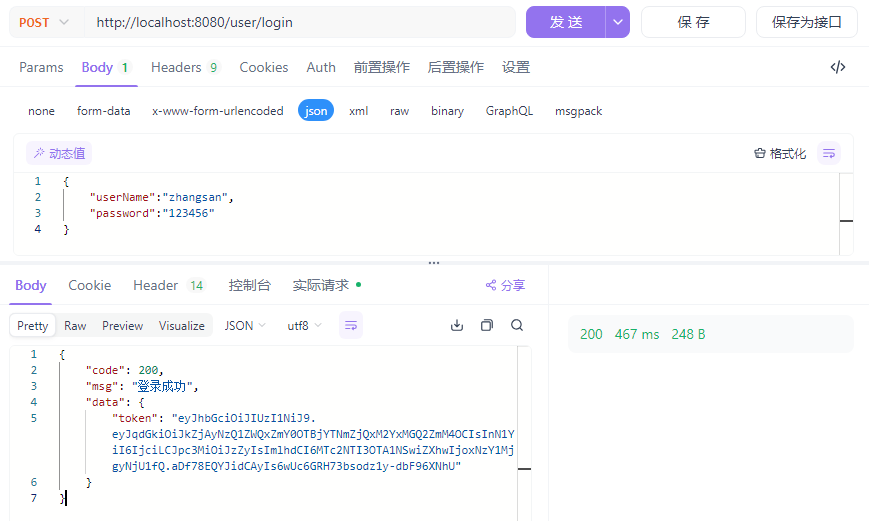Search within the response body
The image size is (869, 521).
click(x=517, y=326)
